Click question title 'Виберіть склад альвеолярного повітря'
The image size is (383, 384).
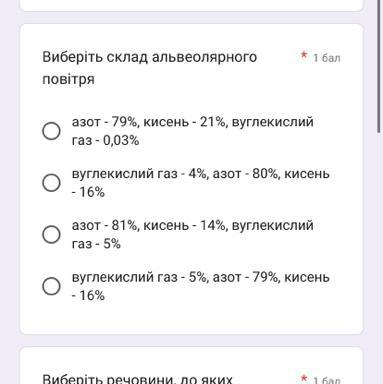click(x=149, y=68)
